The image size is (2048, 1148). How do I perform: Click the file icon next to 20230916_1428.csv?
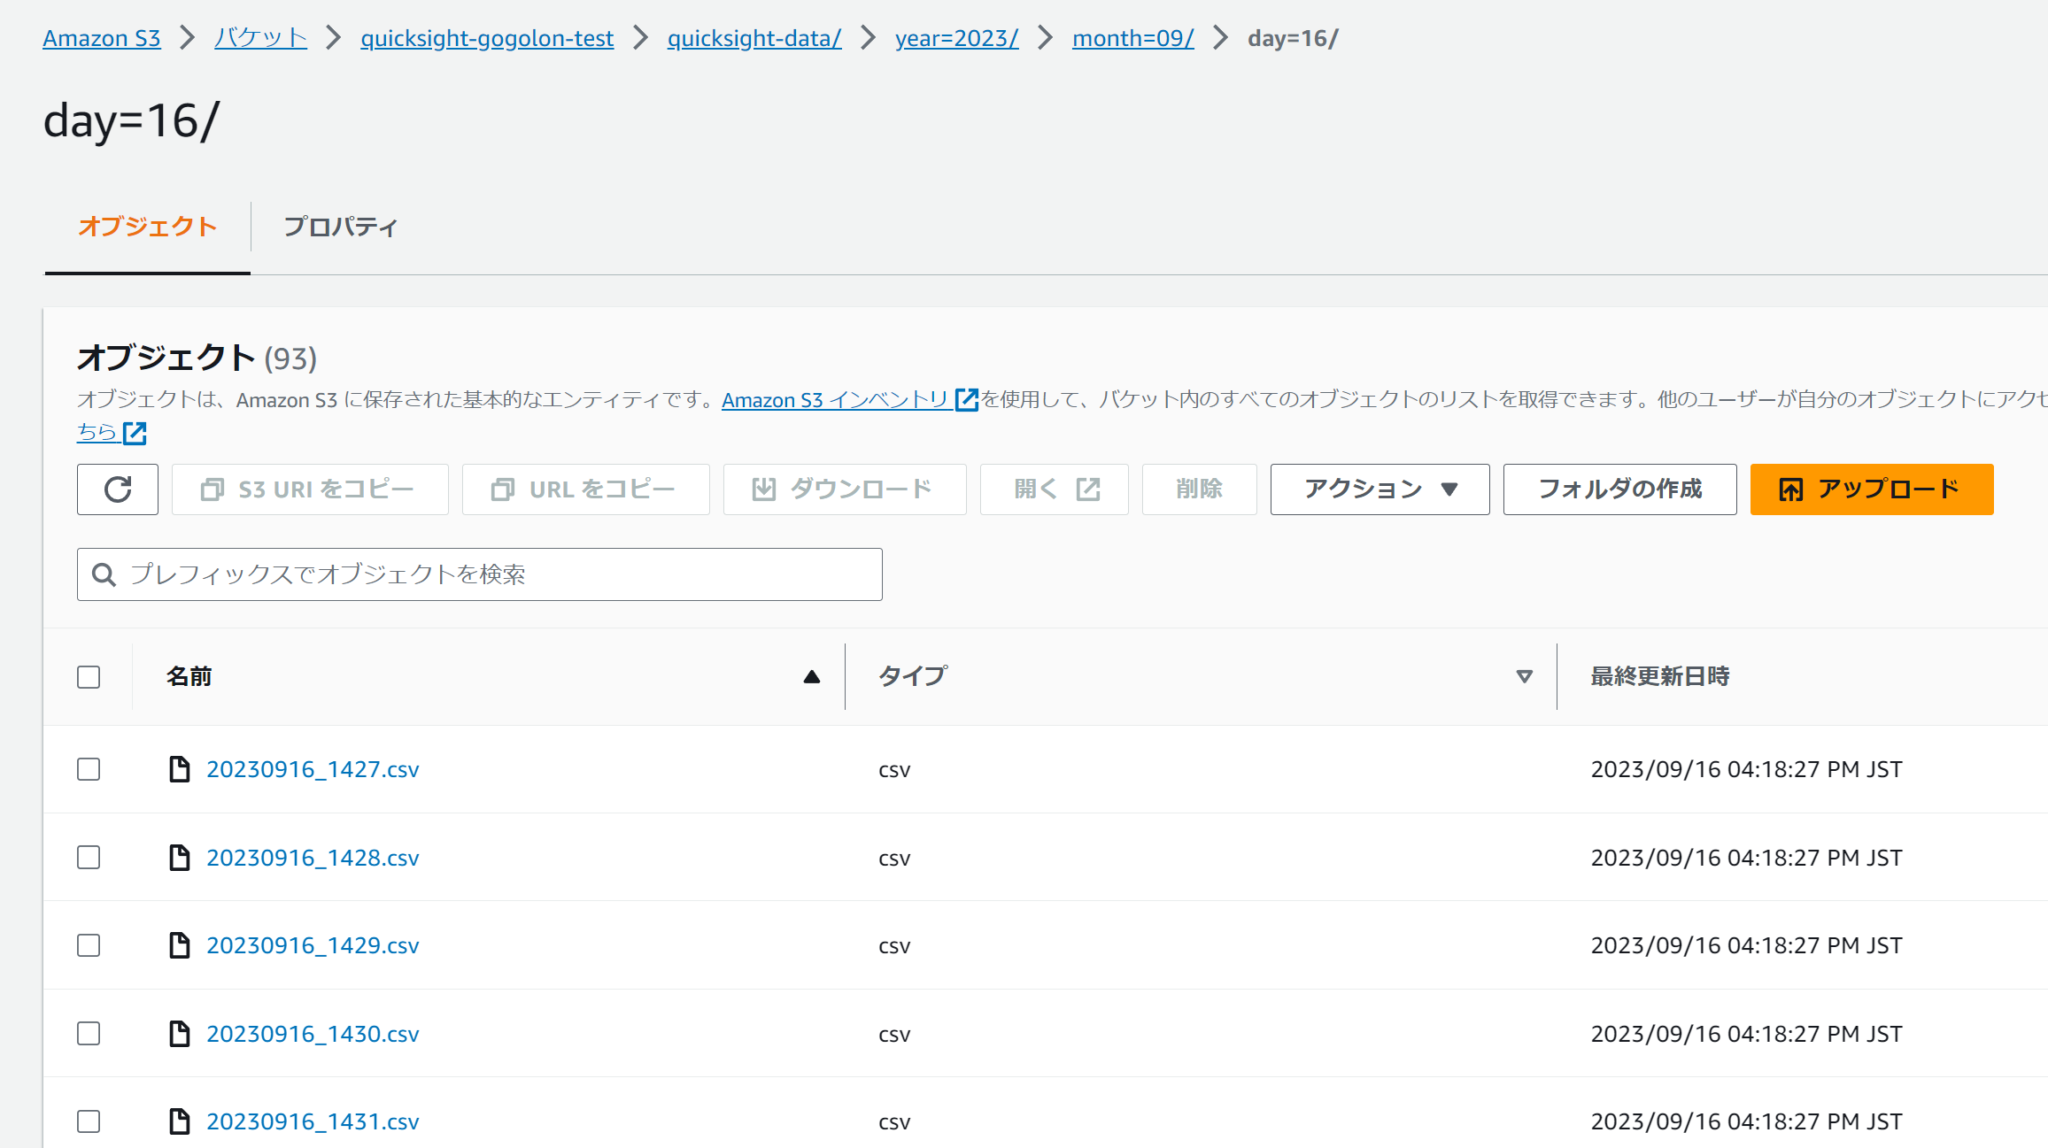(x=179, y=857)
